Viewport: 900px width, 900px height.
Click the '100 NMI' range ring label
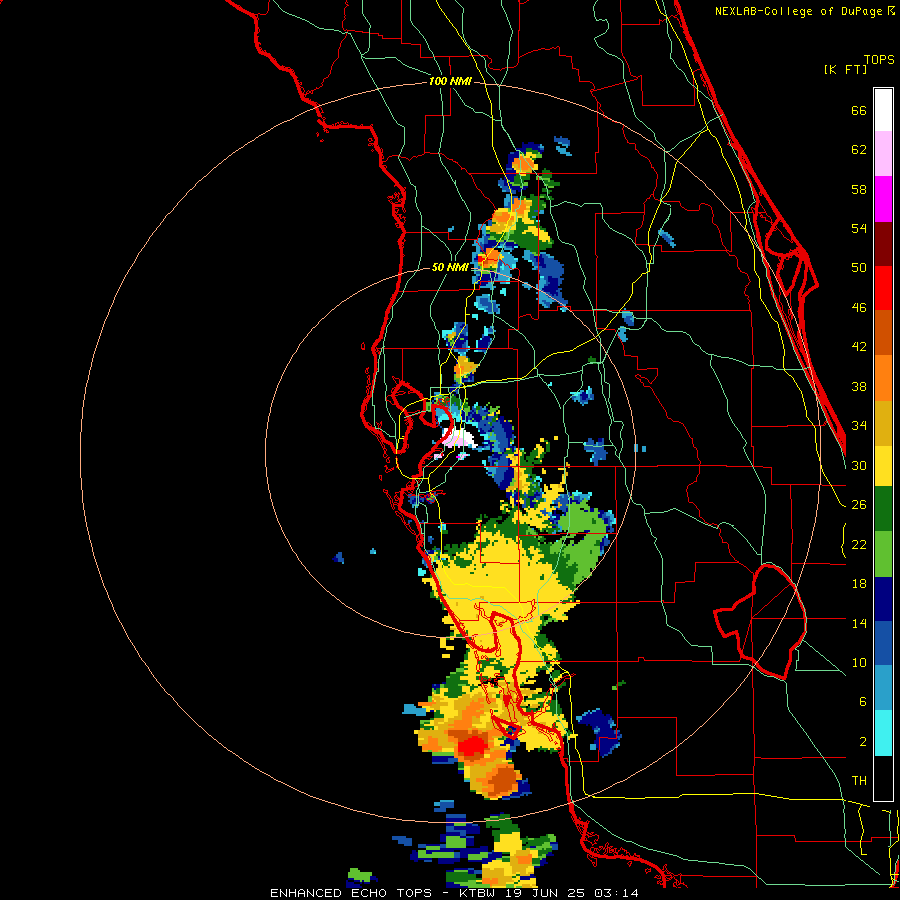coord(450,82)
